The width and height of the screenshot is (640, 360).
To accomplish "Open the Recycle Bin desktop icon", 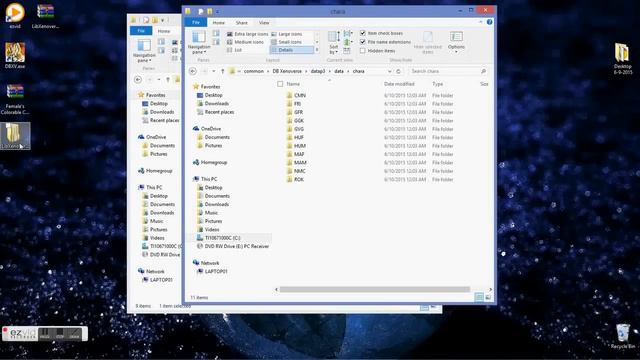I will 622,336.
